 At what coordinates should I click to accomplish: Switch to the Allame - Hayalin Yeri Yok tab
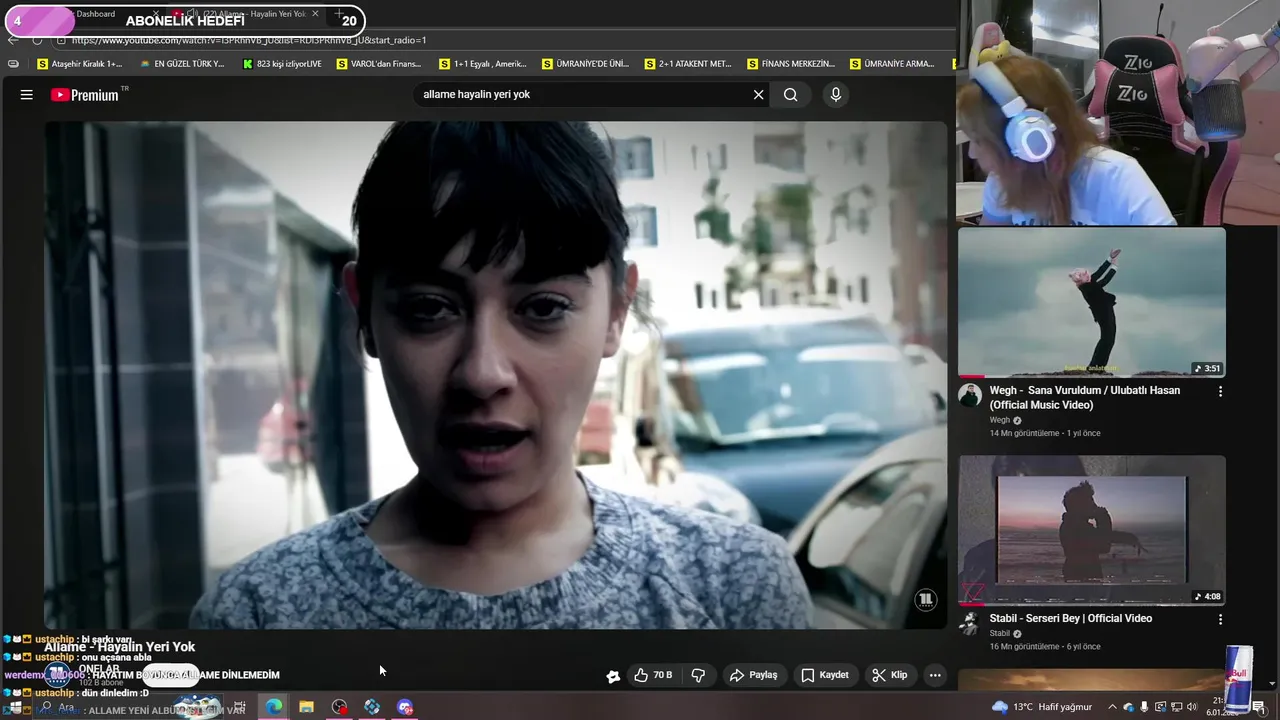[x=247, y=15]
